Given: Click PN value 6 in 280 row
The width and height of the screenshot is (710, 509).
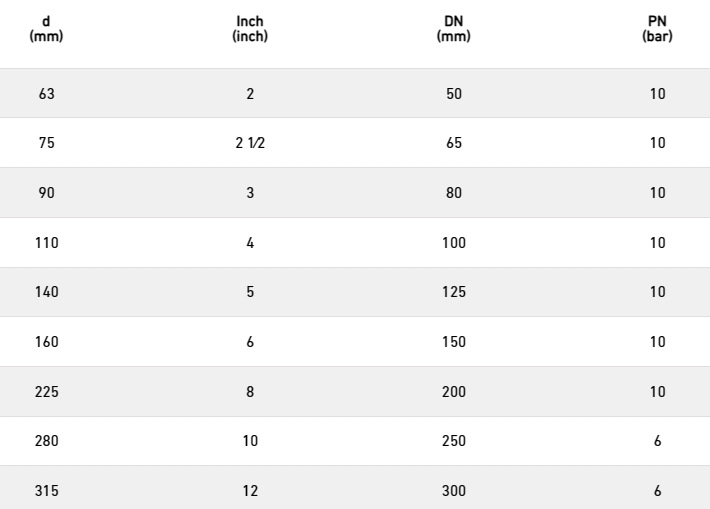Looking at the screenshot, I should click(x=657, y=441).
